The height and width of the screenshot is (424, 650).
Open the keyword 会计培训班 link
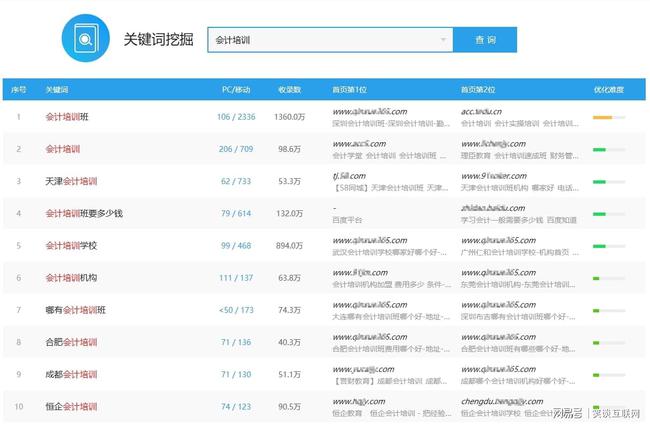click(x=67, y=117)
